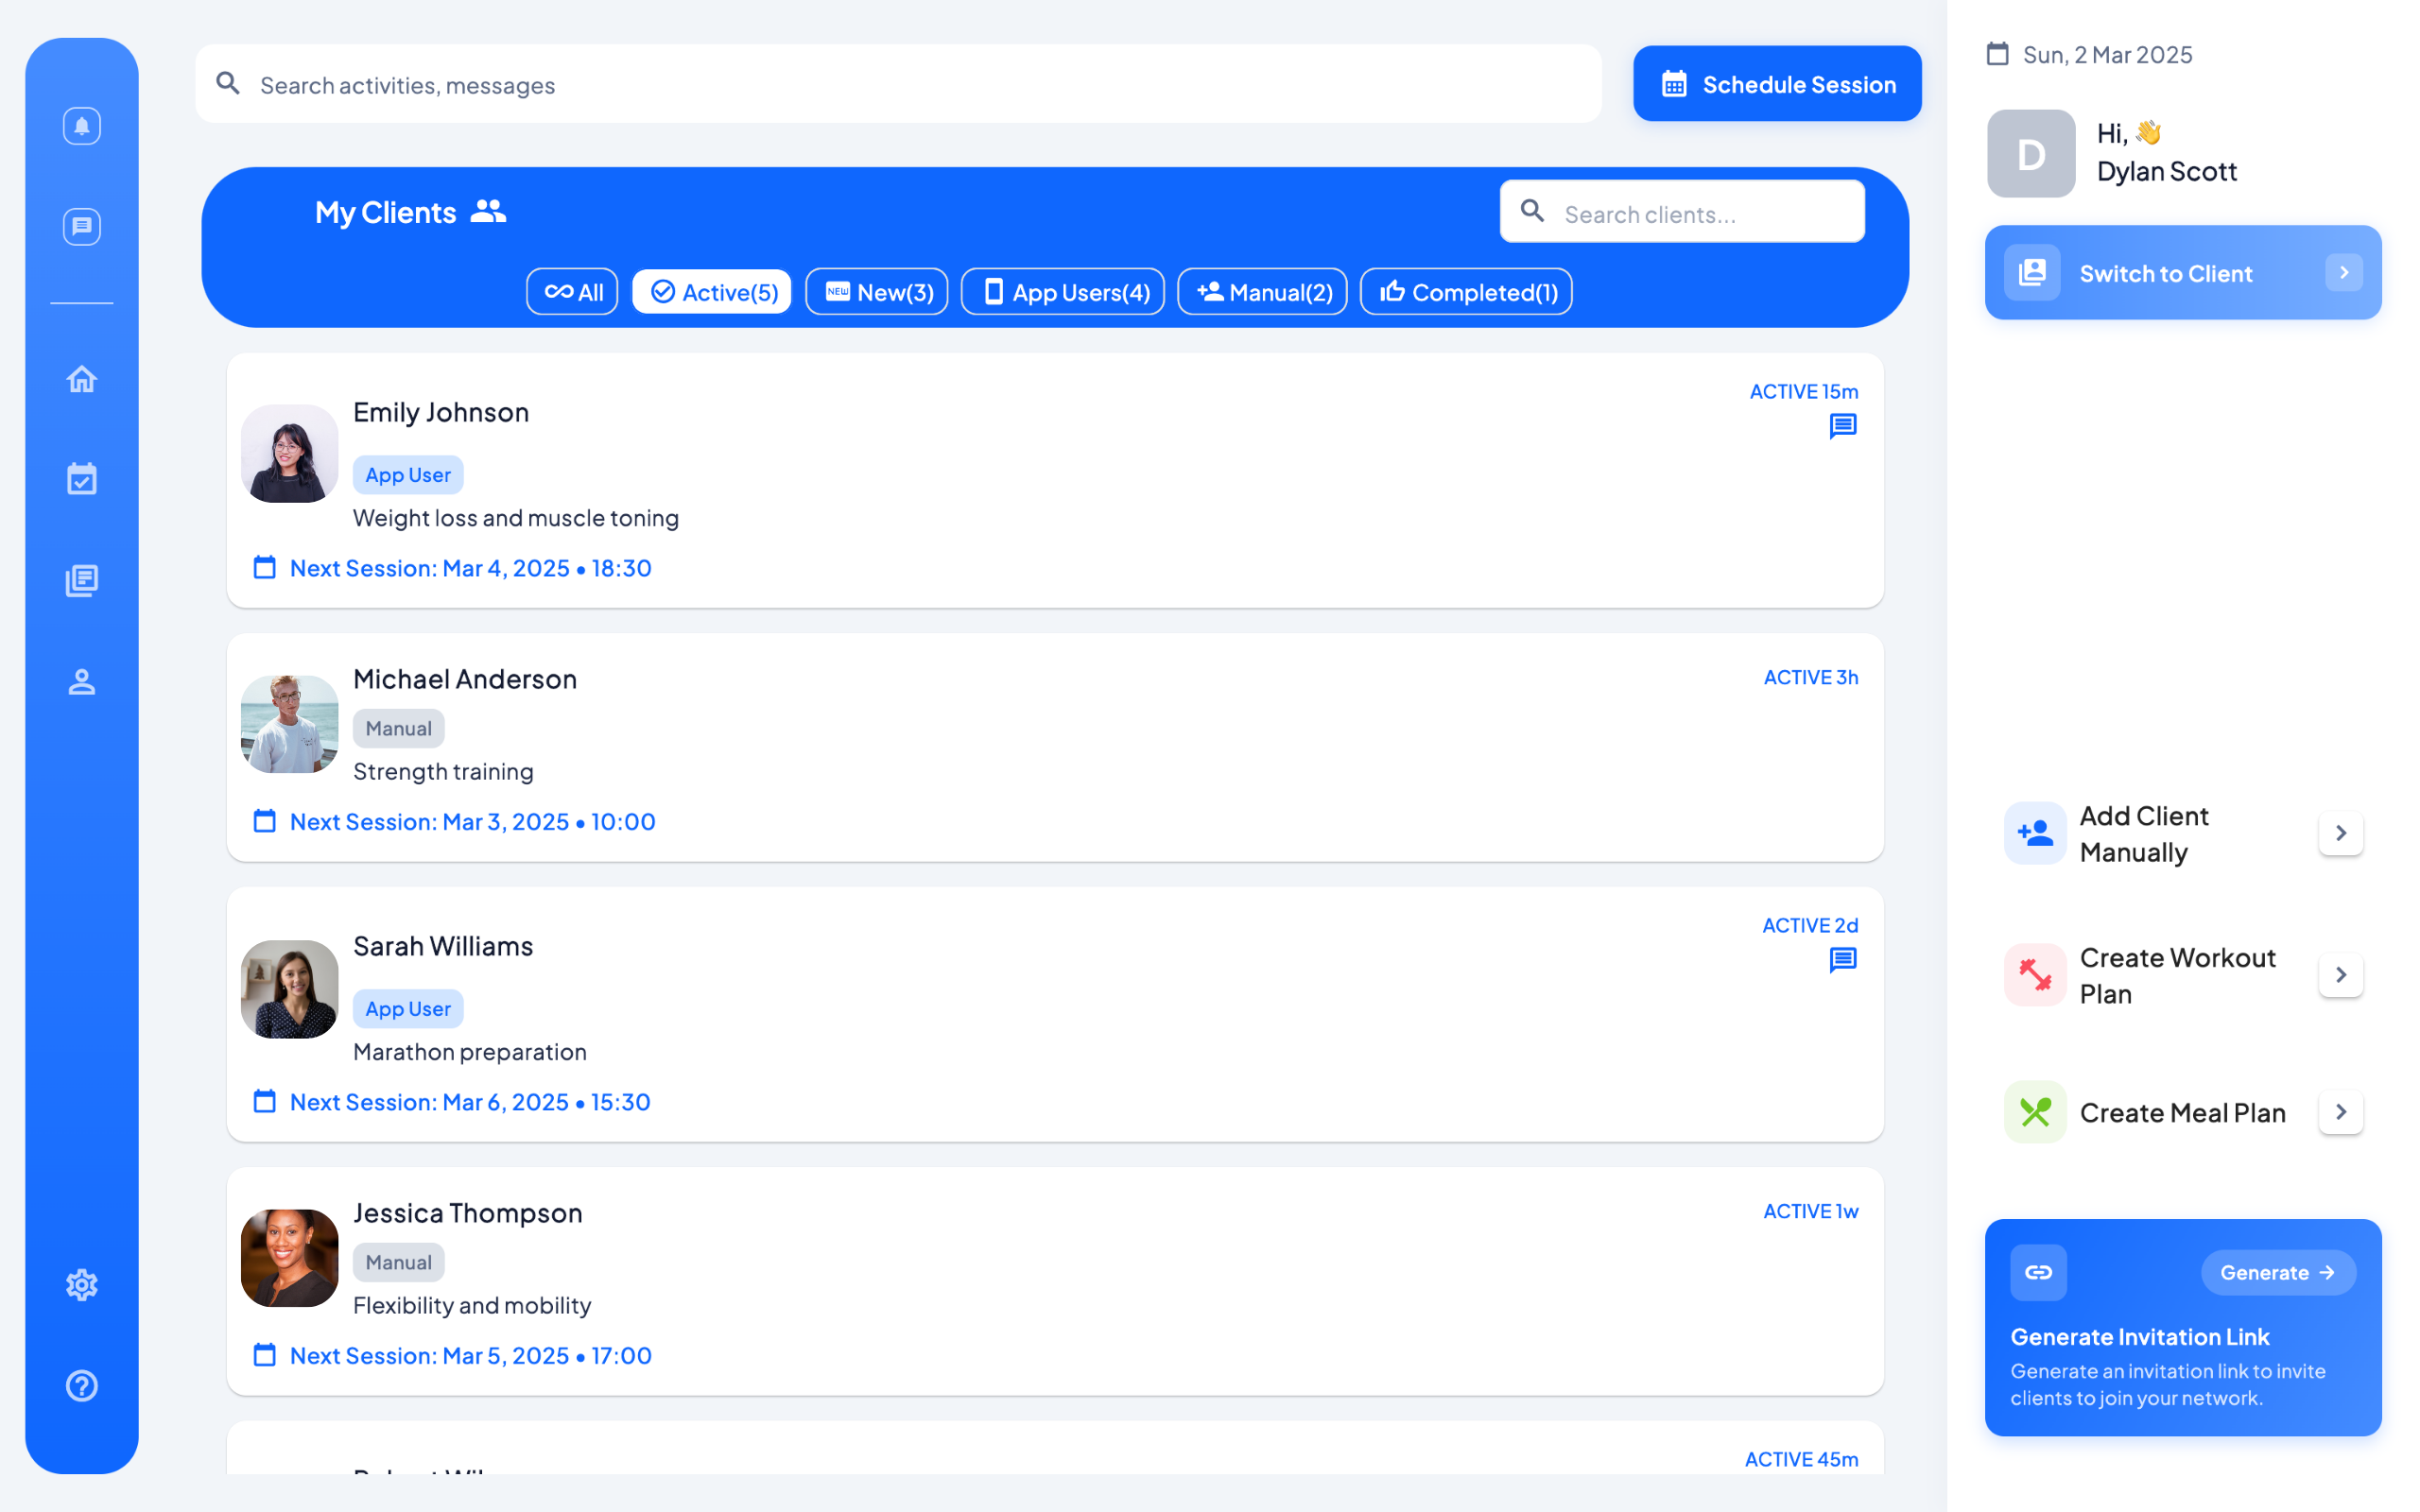Click Generate Invitation Link heading

[x=2140, y=1337]
